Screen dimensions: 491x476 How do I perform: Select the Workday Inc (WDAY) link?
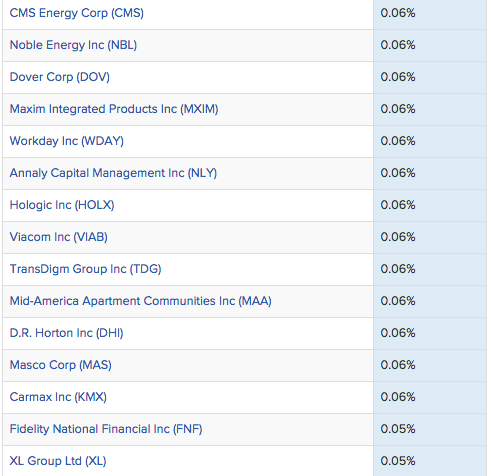coord(67,141)
